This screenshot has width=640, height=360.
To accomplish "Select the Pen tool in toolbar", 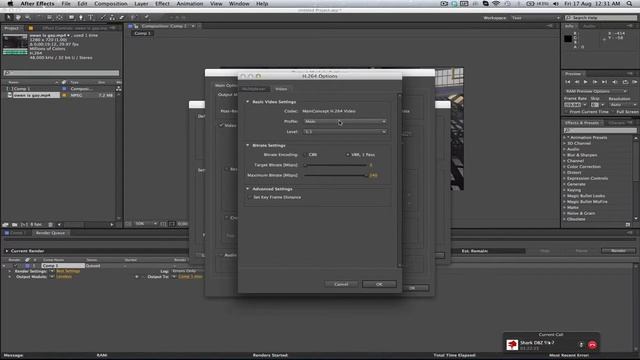I will point(81,18).
